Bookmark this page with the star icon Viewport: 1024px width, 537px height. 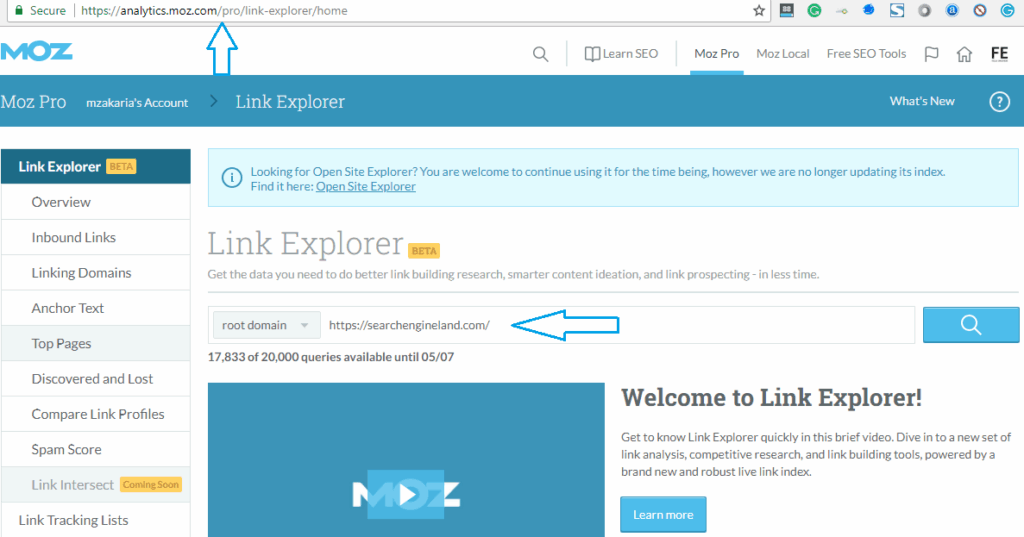click(x=758, y=10)
